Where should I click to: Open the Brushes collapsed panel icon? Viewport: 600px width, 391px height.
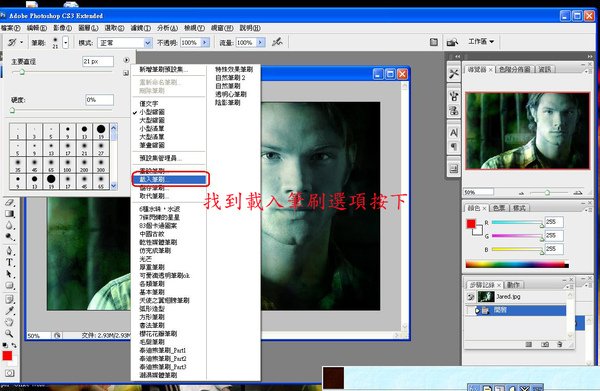click(454, 96)
